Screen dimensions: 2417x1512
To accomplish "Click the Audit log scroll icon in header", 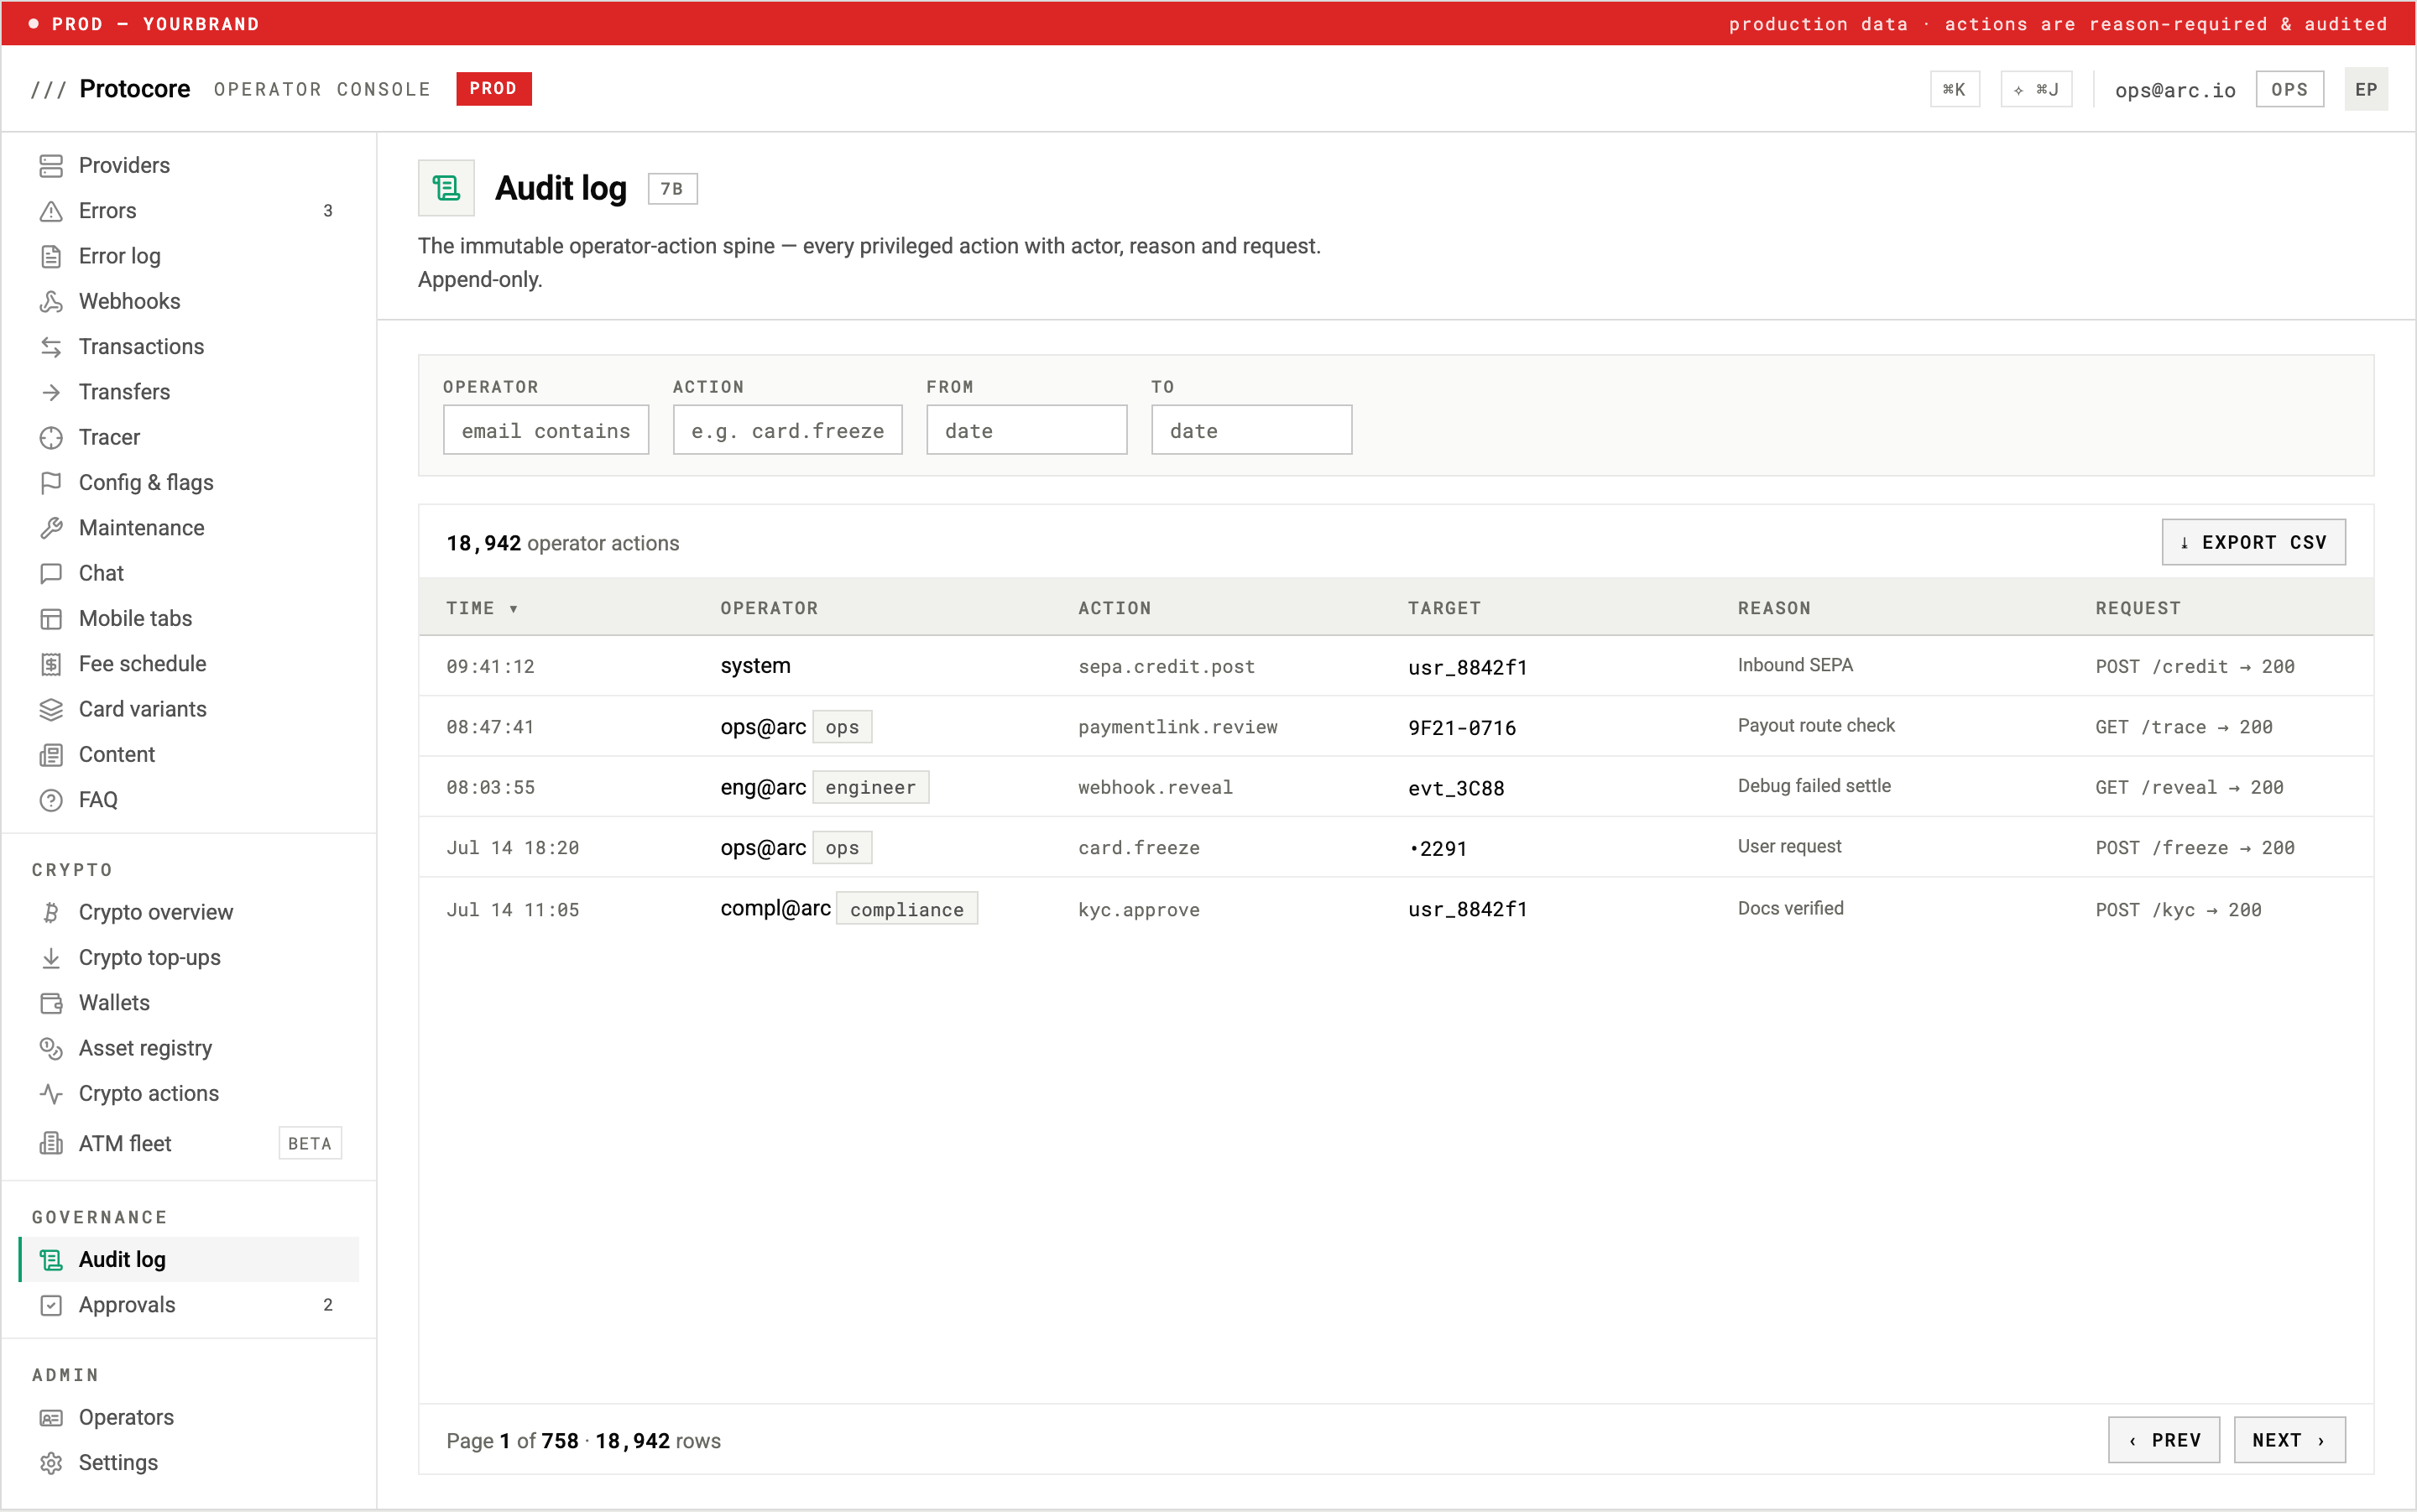I will point(446,188).
